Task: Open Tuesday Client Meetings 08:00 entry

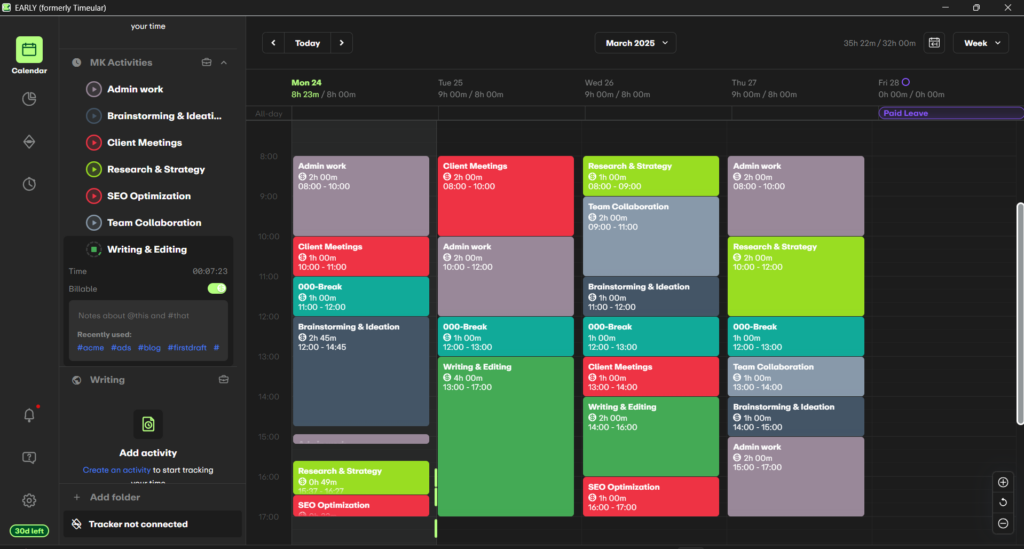Action: 506,196
